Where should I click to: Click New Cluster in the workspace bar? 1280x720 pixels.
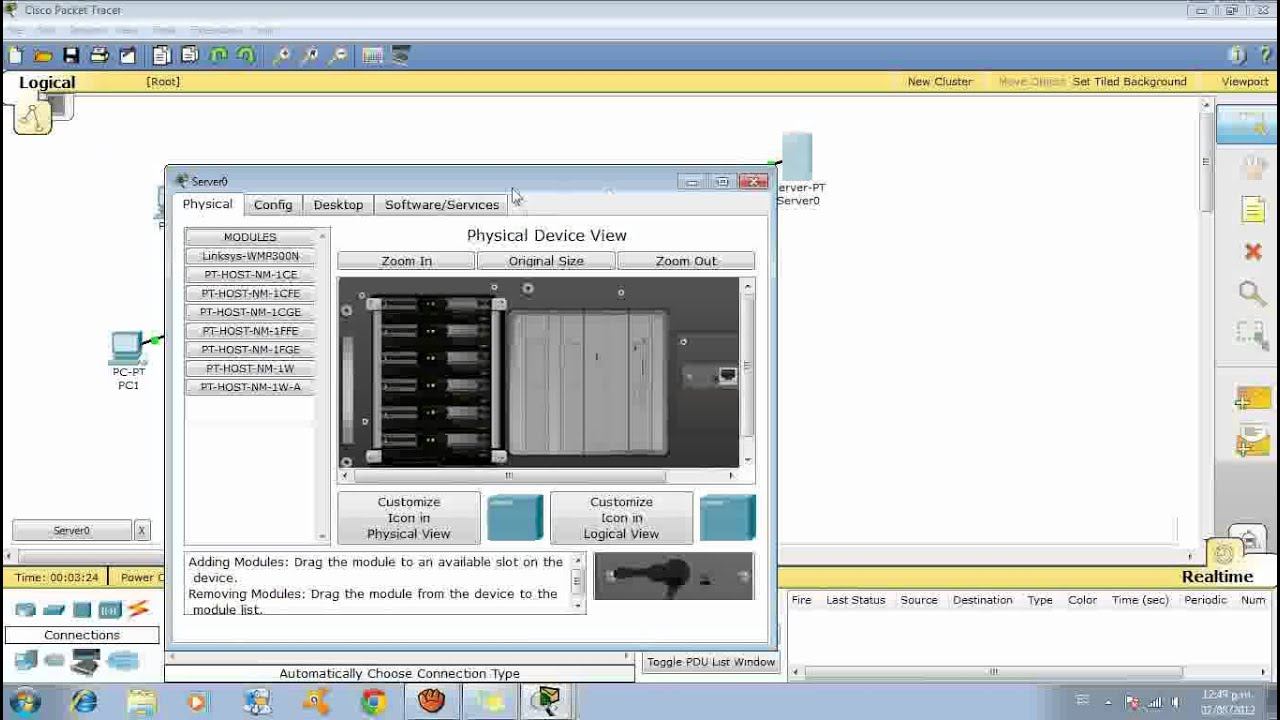tap(940, 82)
